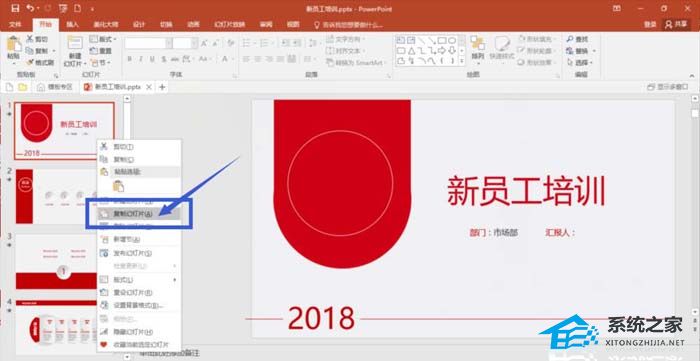This screenshot has width=700, height=361.
Task: Open the Insert ribbon tab
Action: [x=73, y=25]
